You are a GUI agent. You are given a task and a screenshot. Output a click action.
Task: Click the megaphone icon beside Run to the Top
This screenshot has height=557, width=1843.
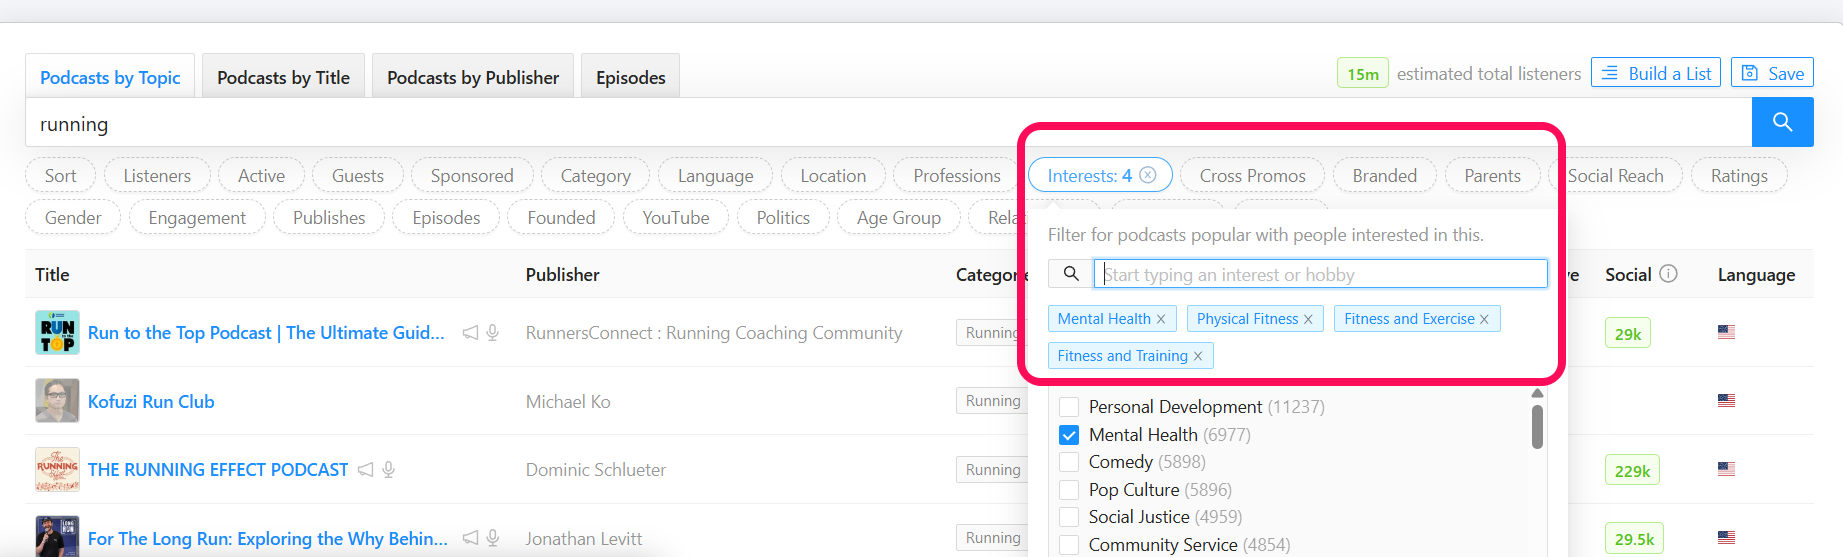[x=470, y=333]
